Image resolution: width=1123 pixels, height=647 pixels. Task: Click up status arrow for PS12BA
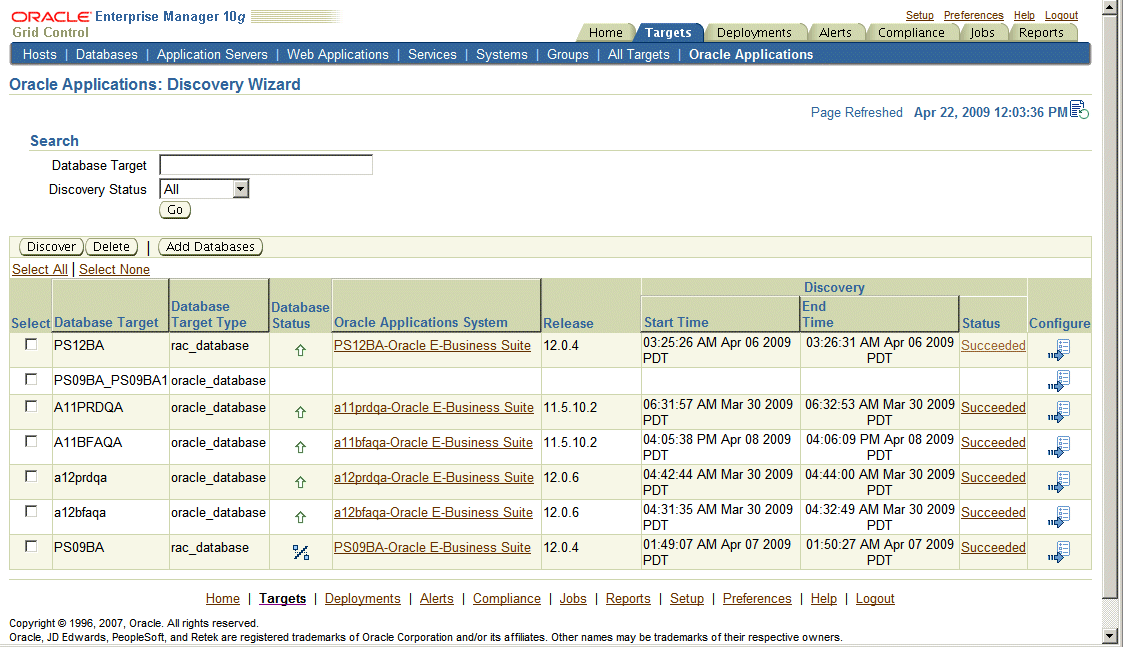pos(301,350)
